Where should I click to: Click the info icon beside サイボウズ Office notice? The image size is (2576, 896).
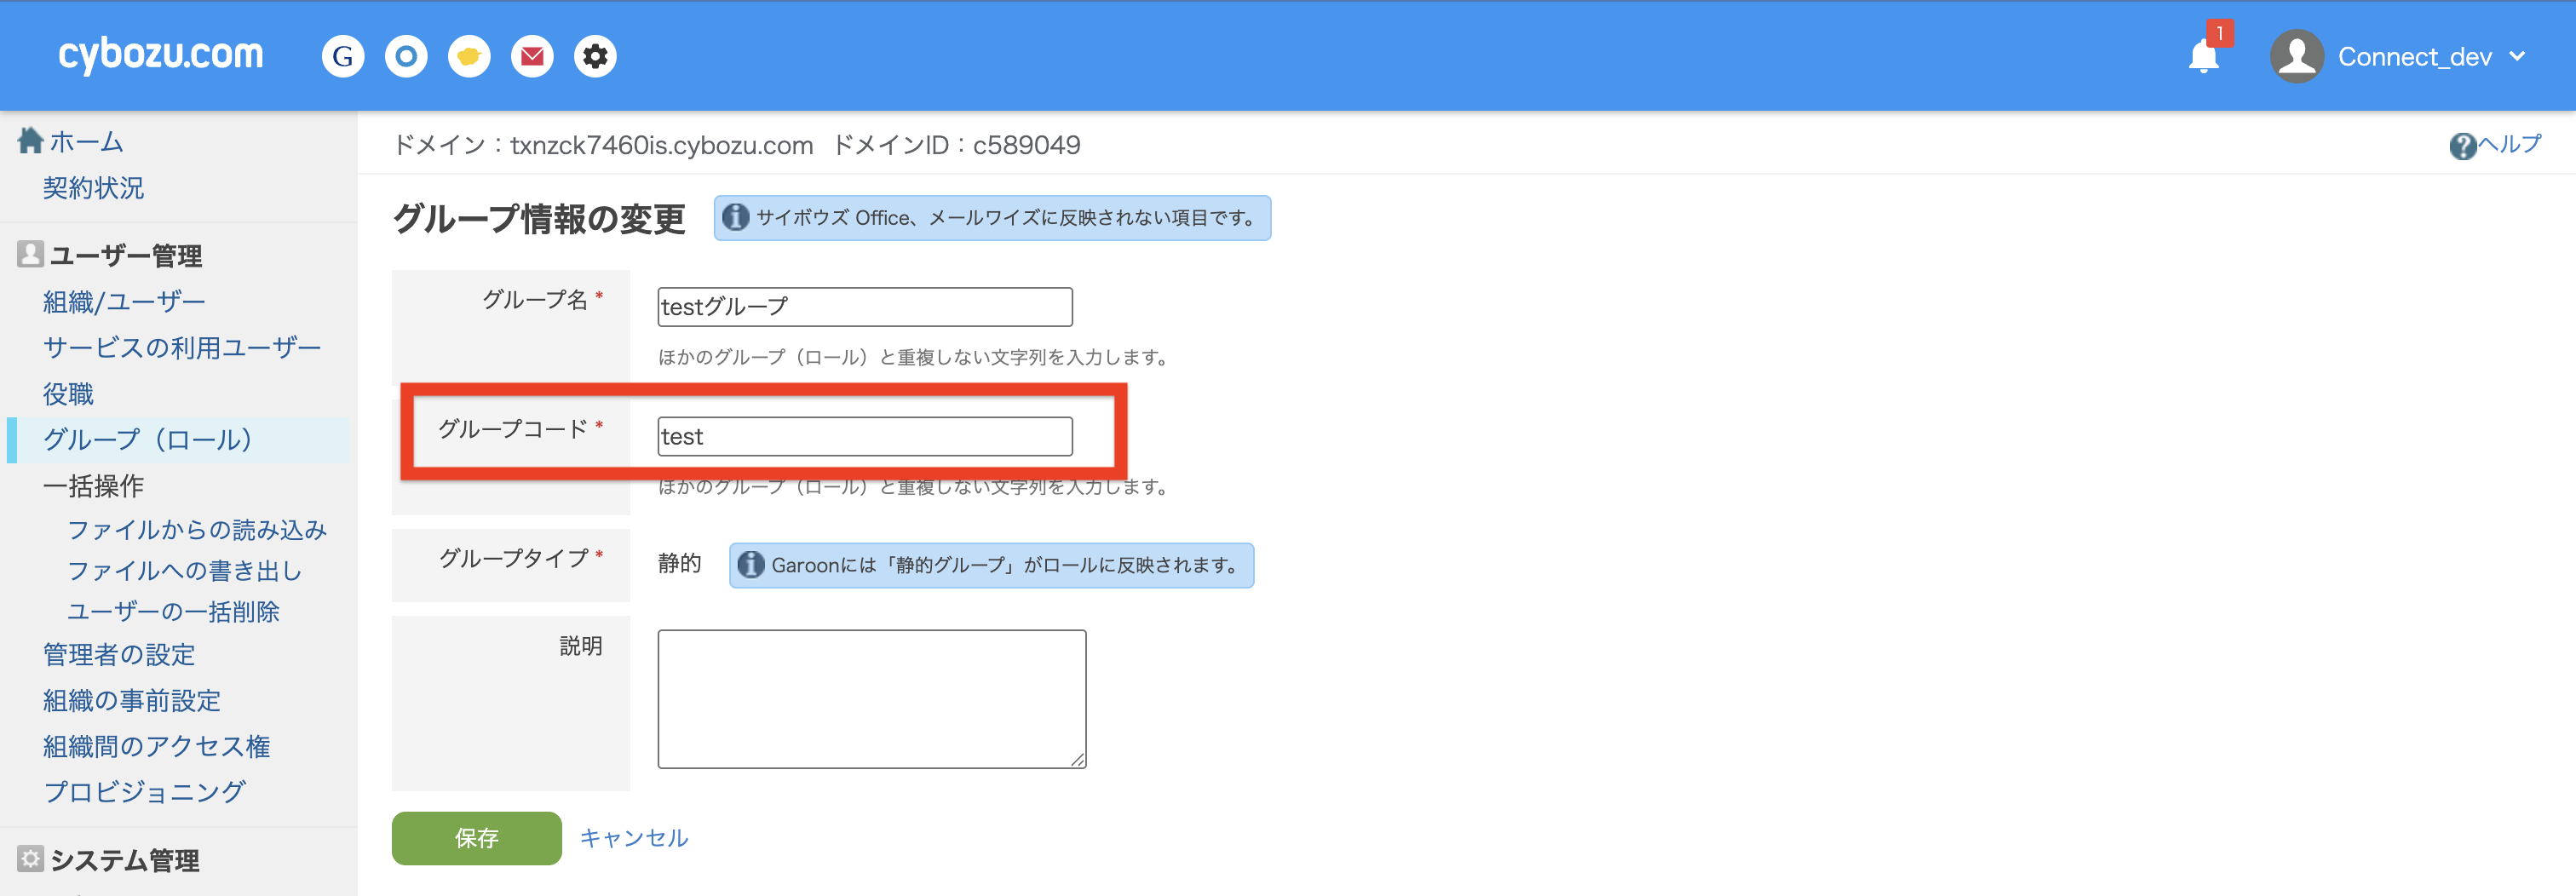tap(736, 217)
